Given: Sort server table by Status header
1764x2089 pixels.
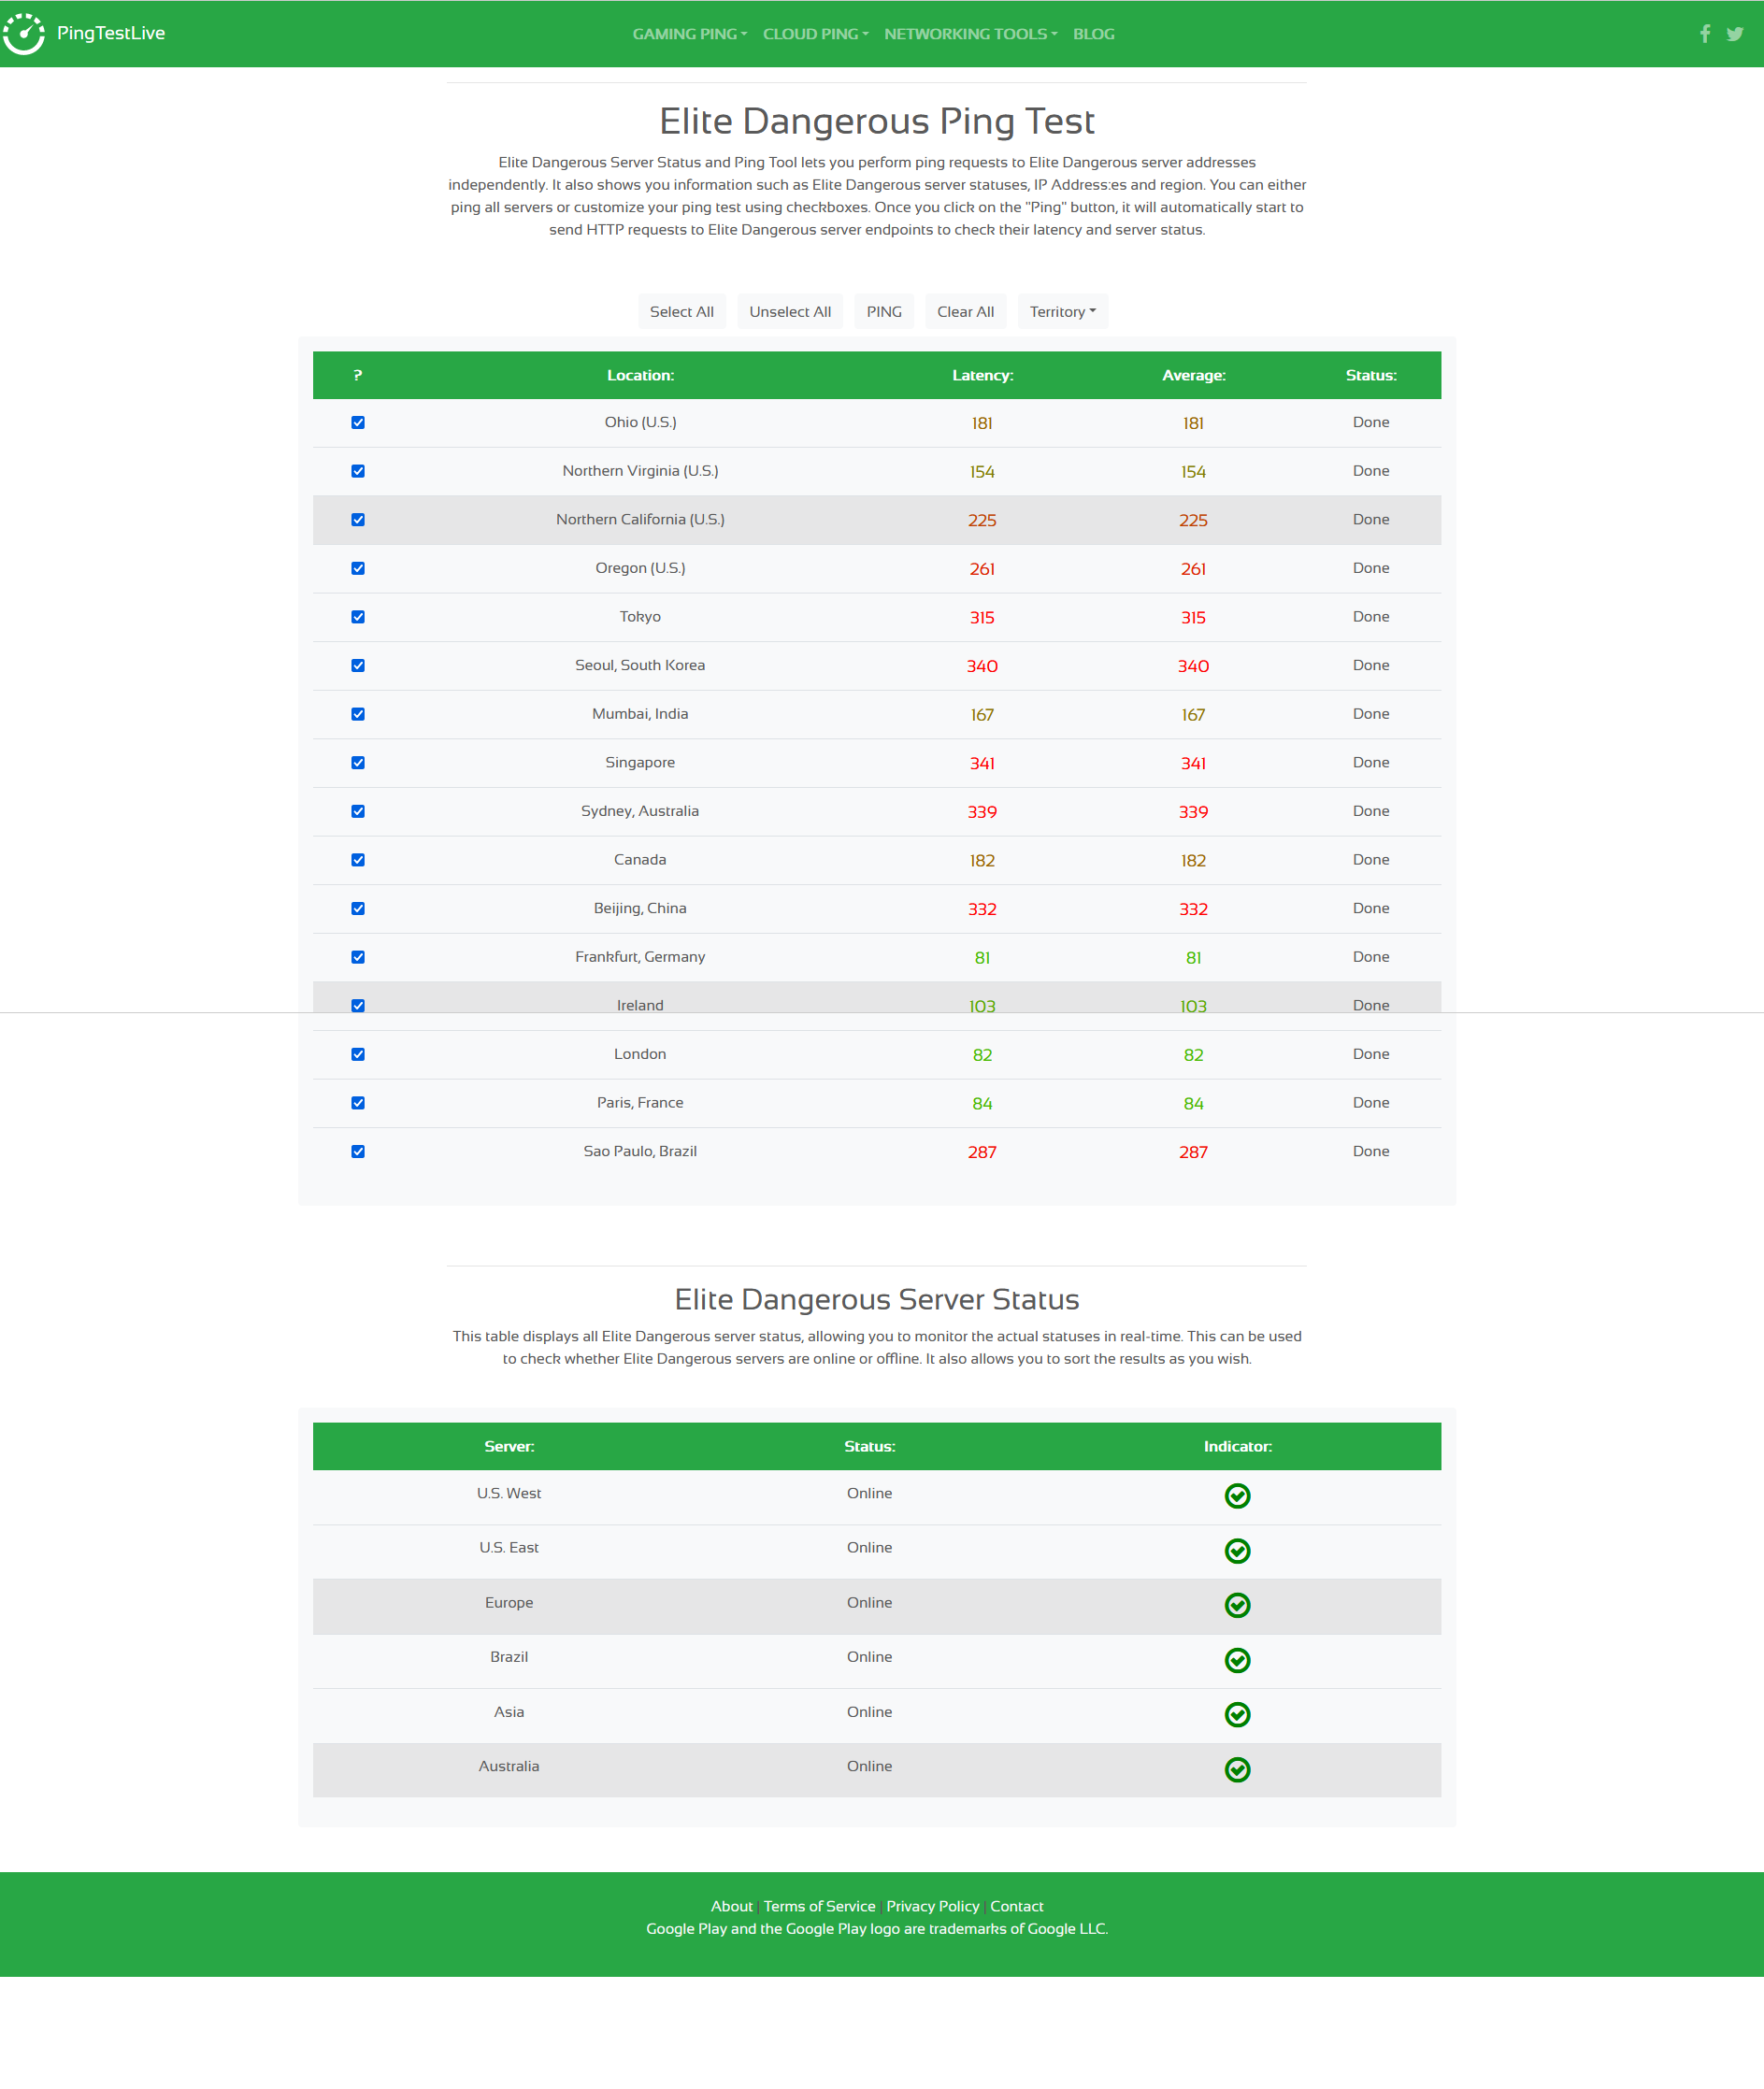Looking at the screenshot, I should (x=869, y=1446).
